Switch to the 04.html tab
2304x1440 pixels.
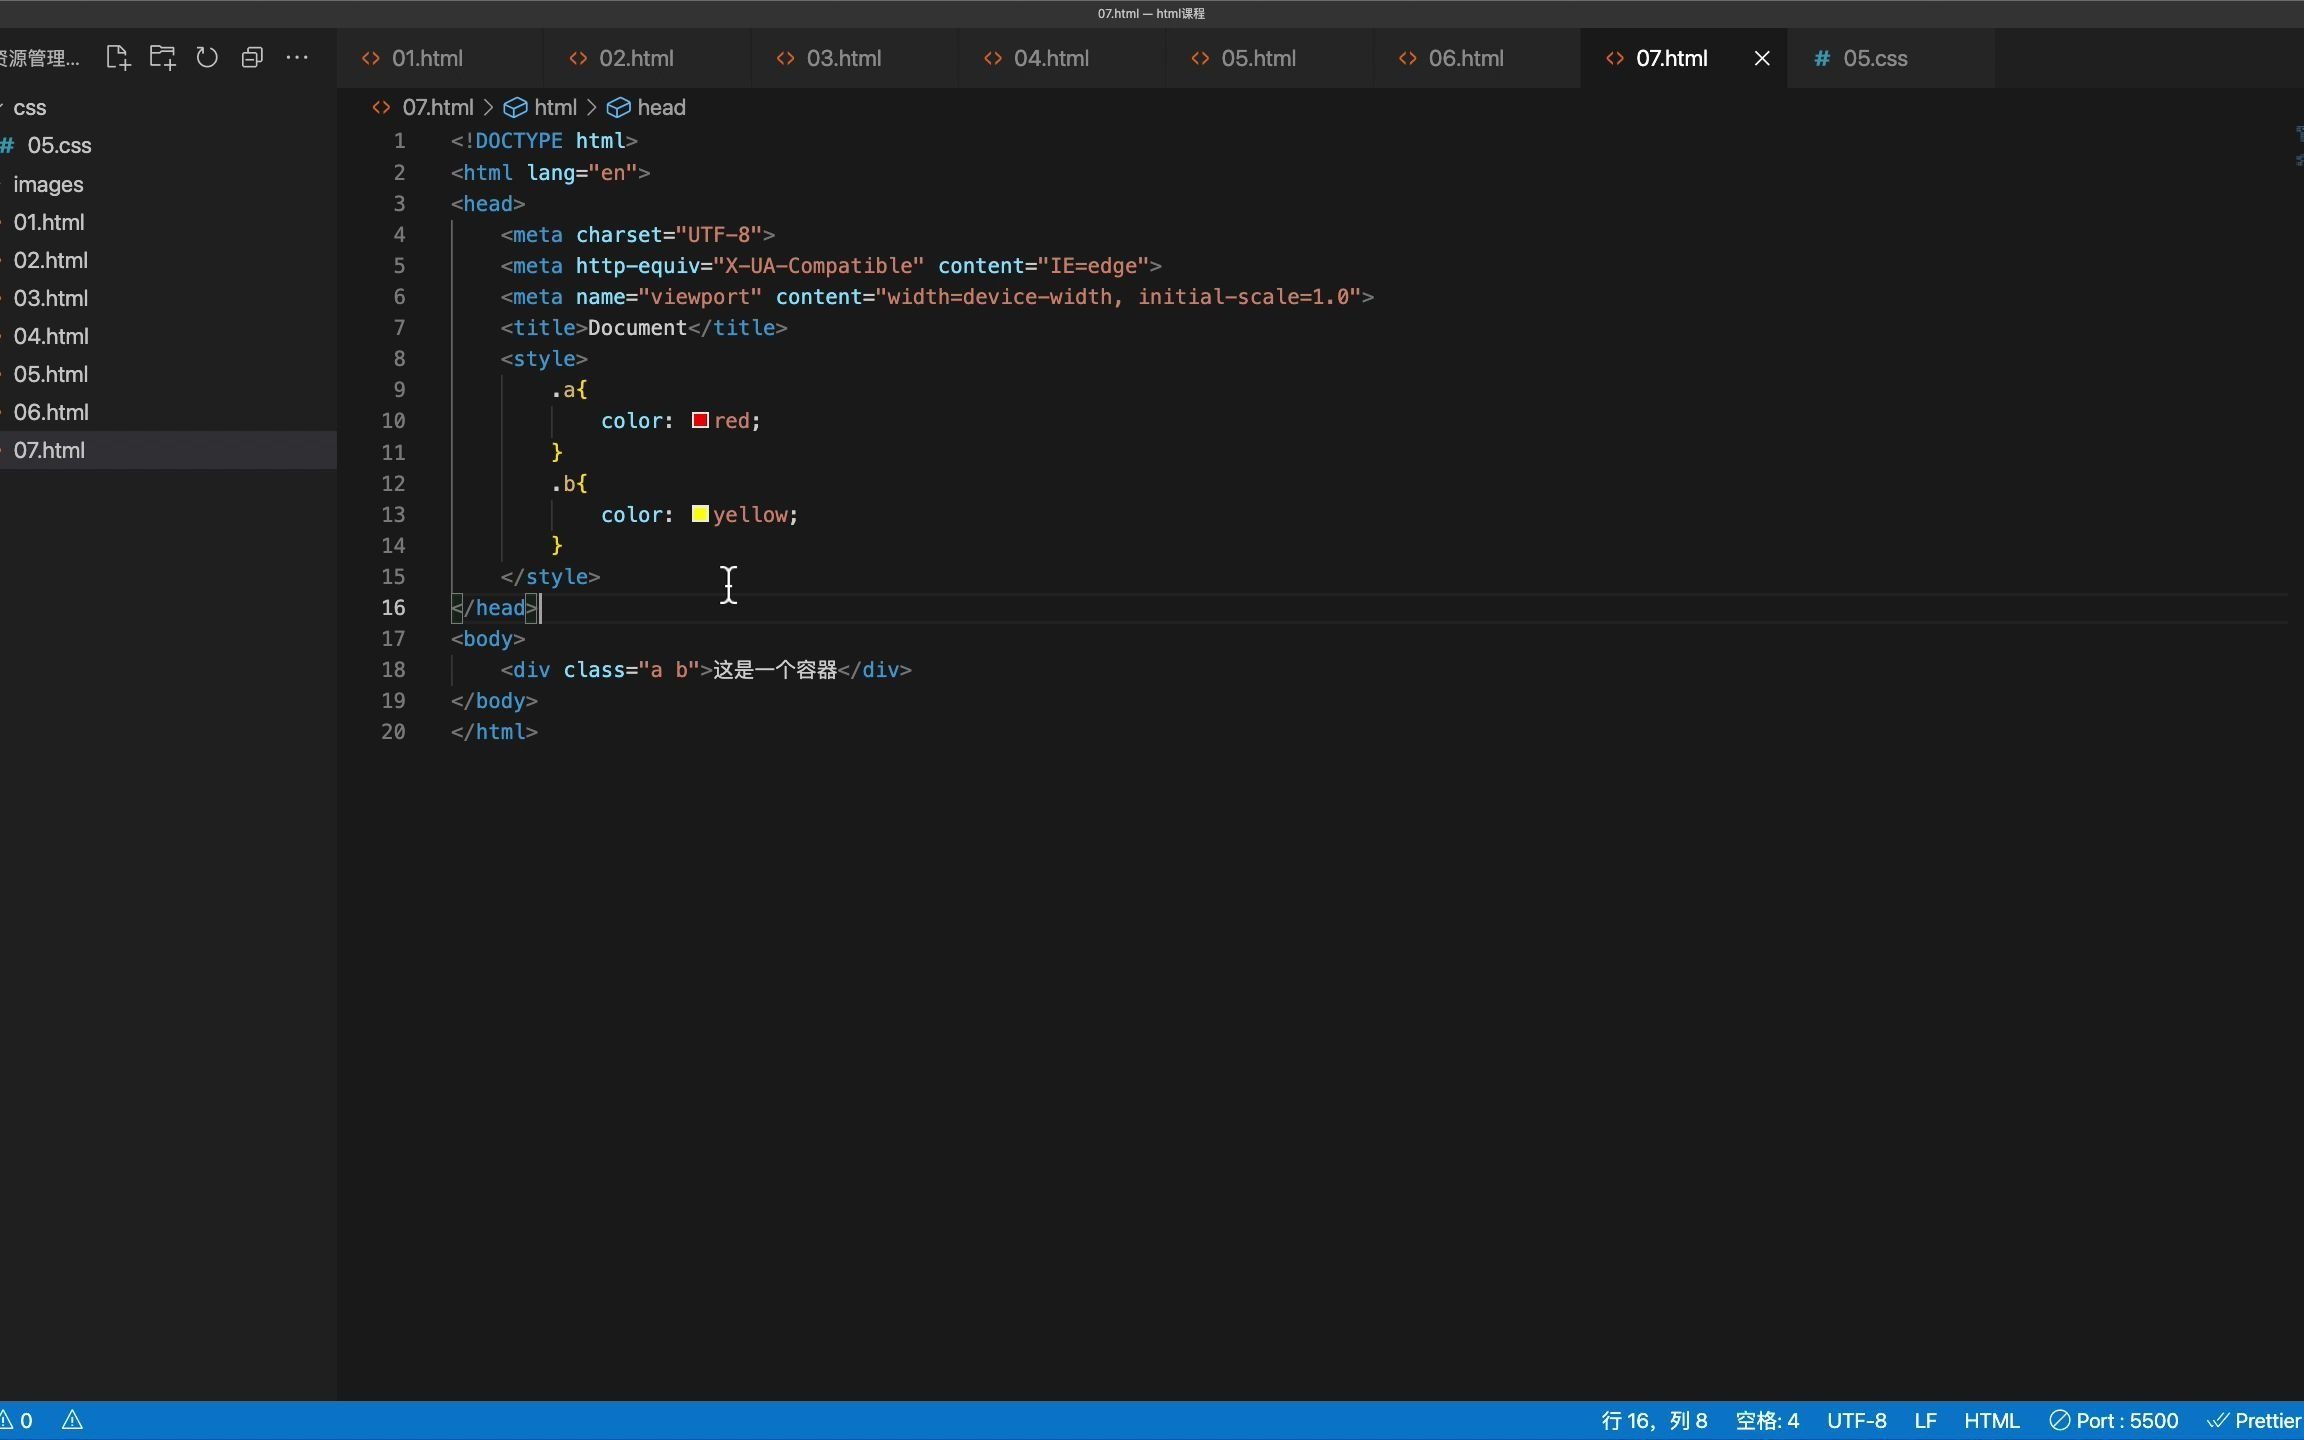[x=1062, y=58]
